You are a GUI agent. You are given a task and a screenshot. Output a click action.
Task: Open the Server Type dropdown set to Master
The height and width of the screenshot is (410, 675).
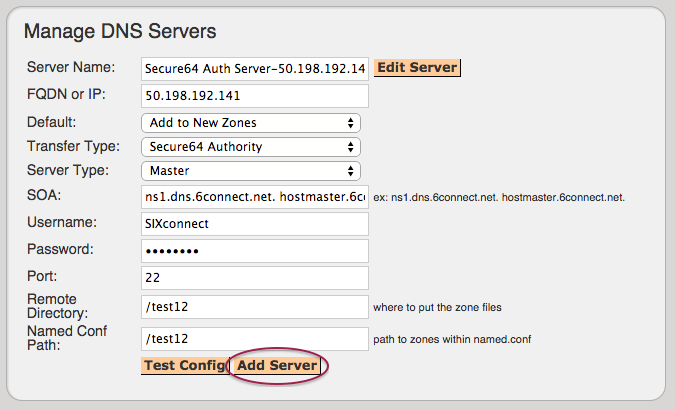251,171
